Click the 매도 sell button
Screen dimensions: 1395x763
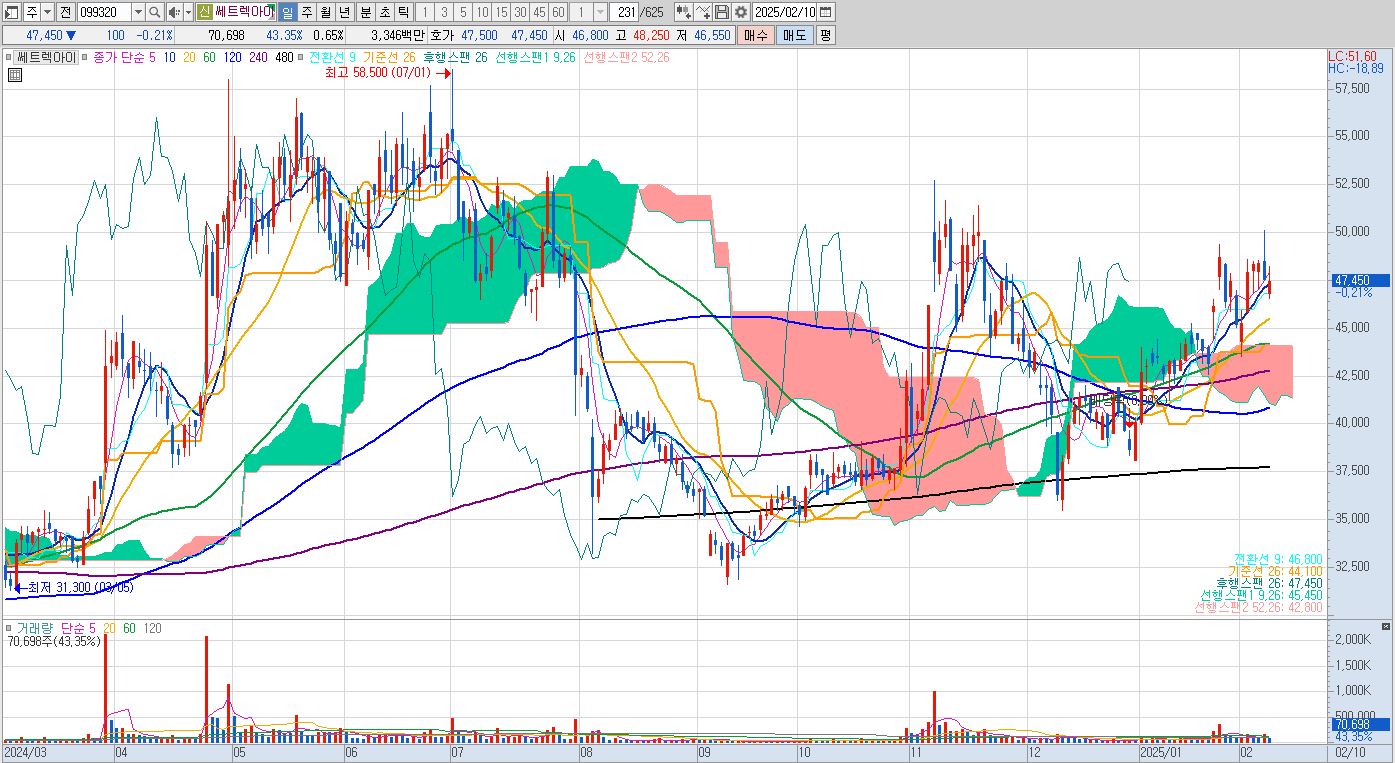coord(794,35)
